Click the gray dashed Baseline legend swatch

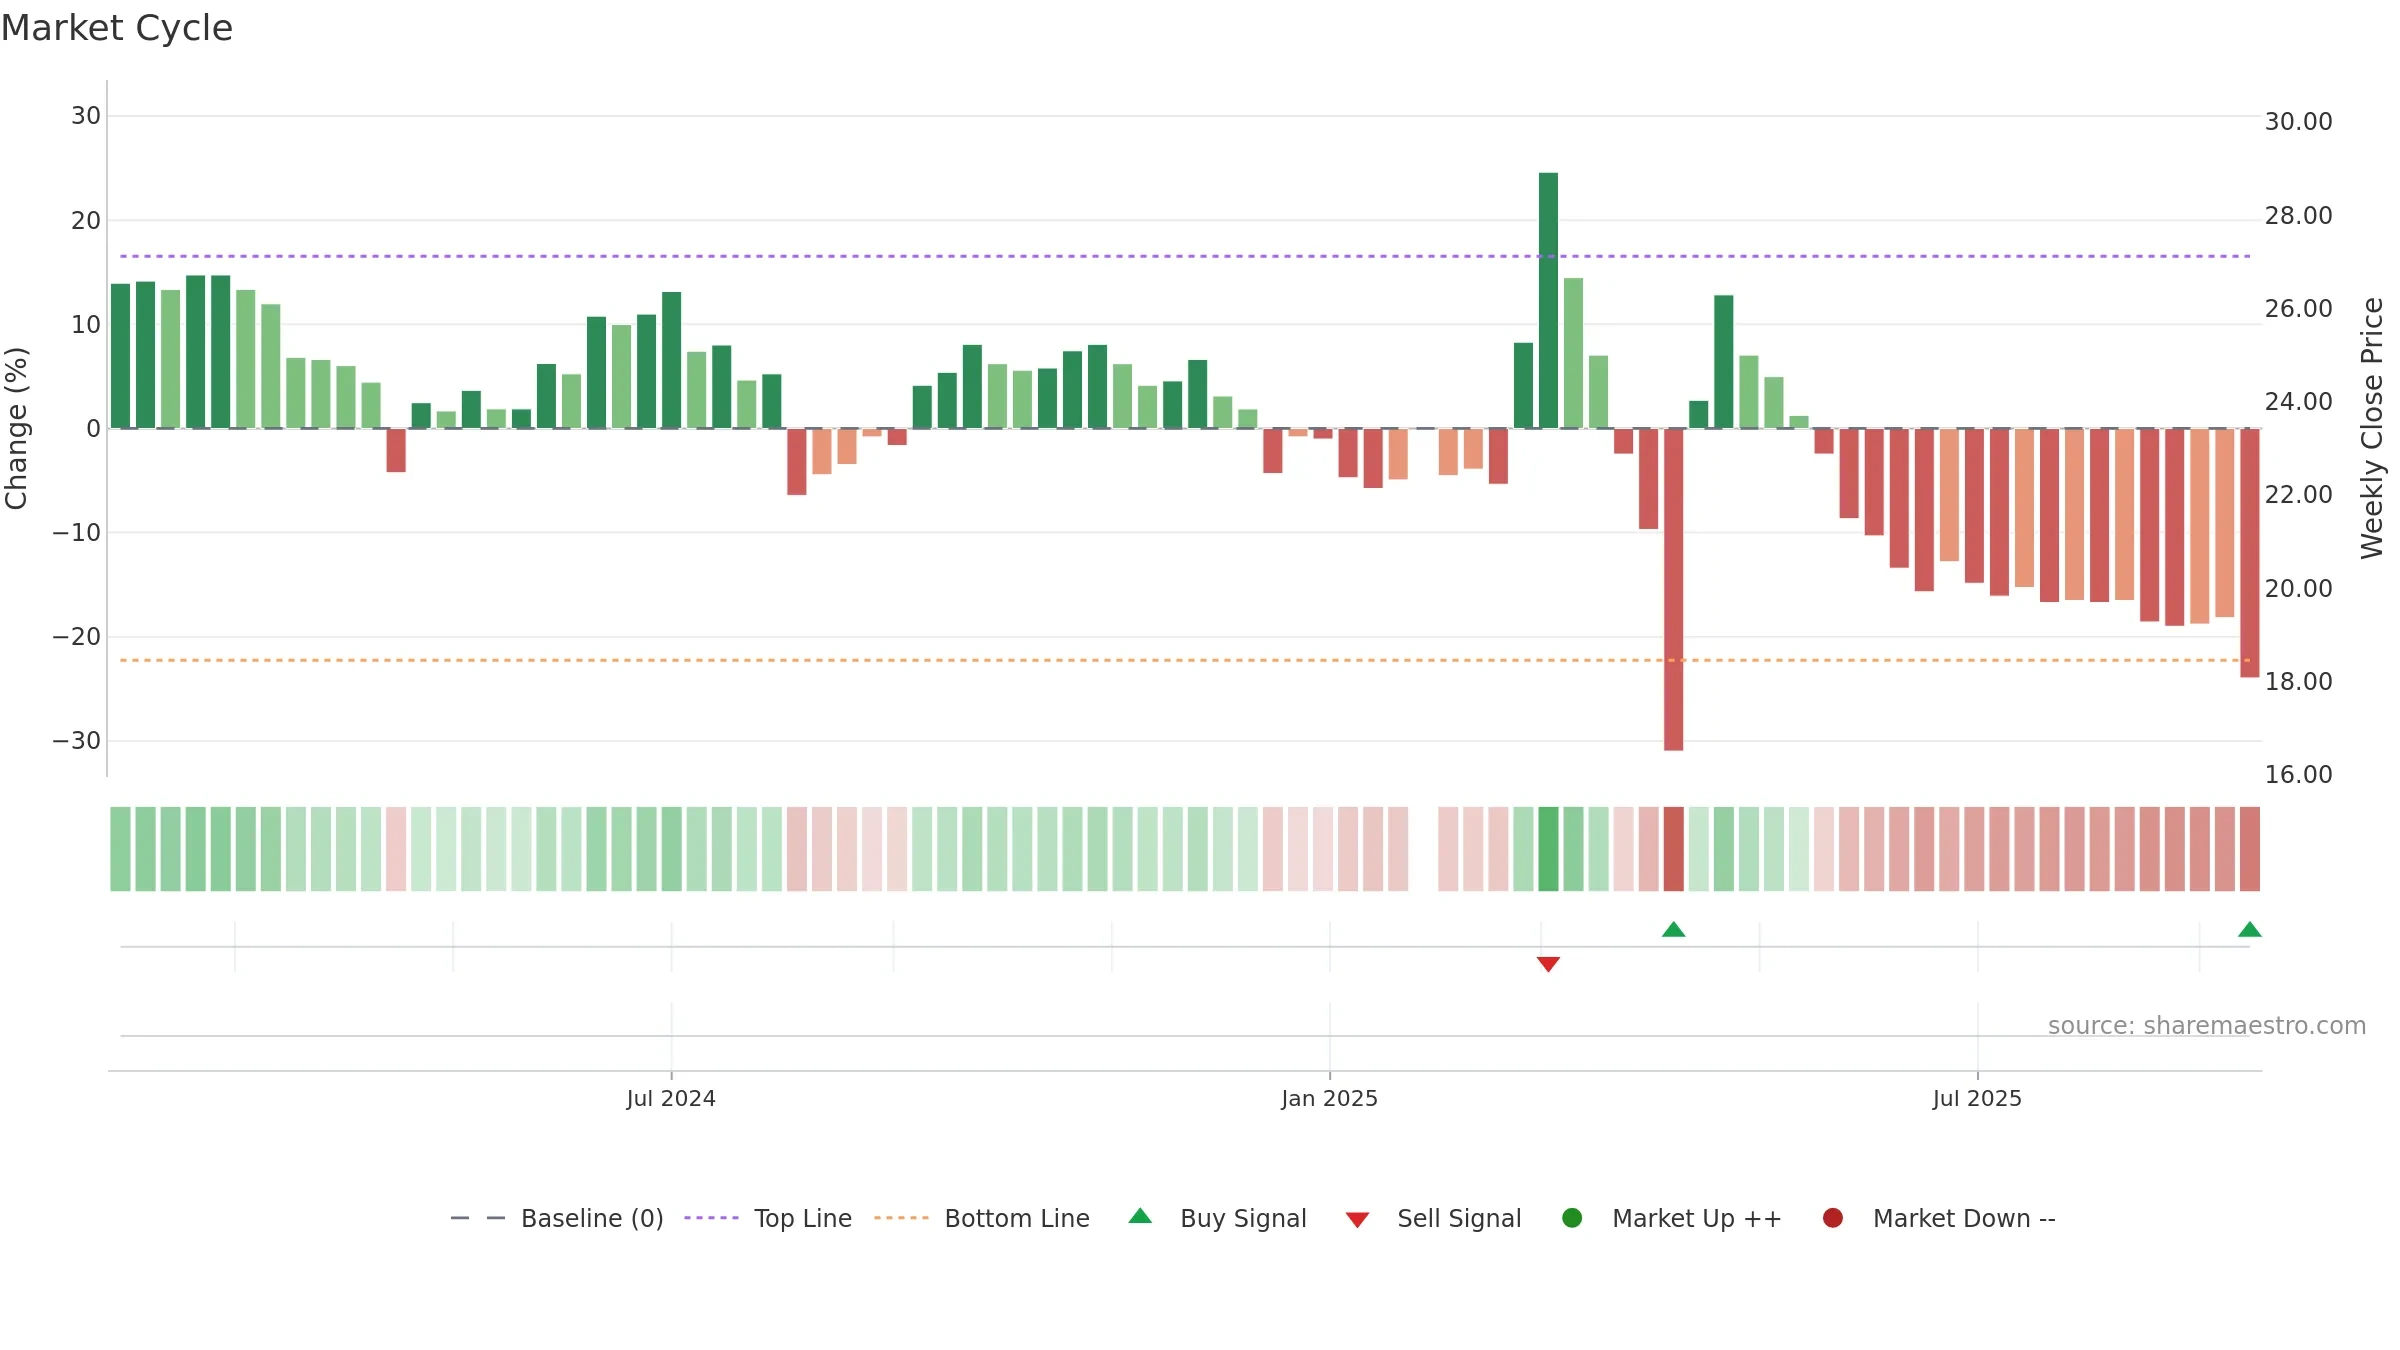point(478,1218)
